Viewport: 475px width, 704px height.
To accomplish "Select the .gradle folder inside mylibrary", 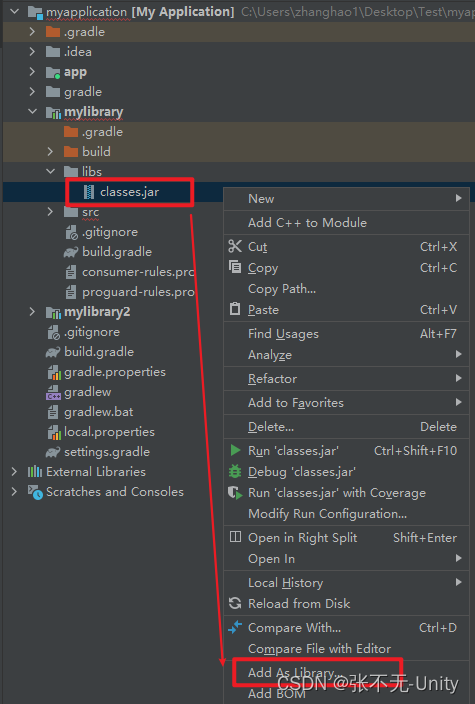I will click(x=102, y=132).
